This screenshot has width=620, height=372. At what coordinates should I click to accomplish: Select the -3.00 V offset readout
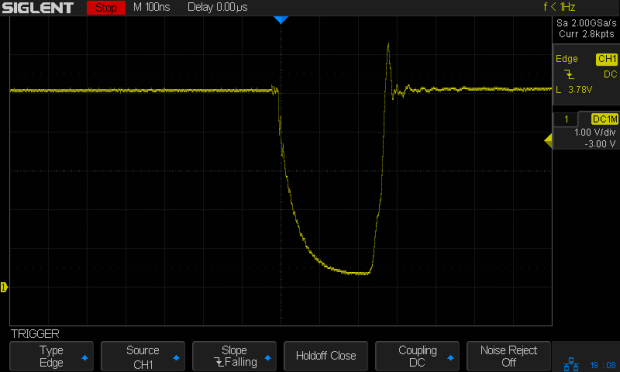(x=600, y=144)
